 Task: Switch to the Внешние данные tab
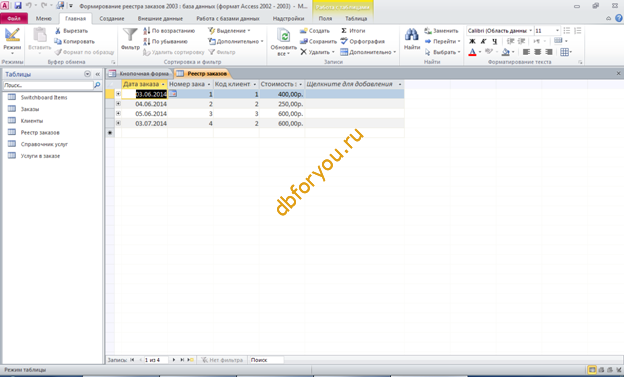[160, 18]
